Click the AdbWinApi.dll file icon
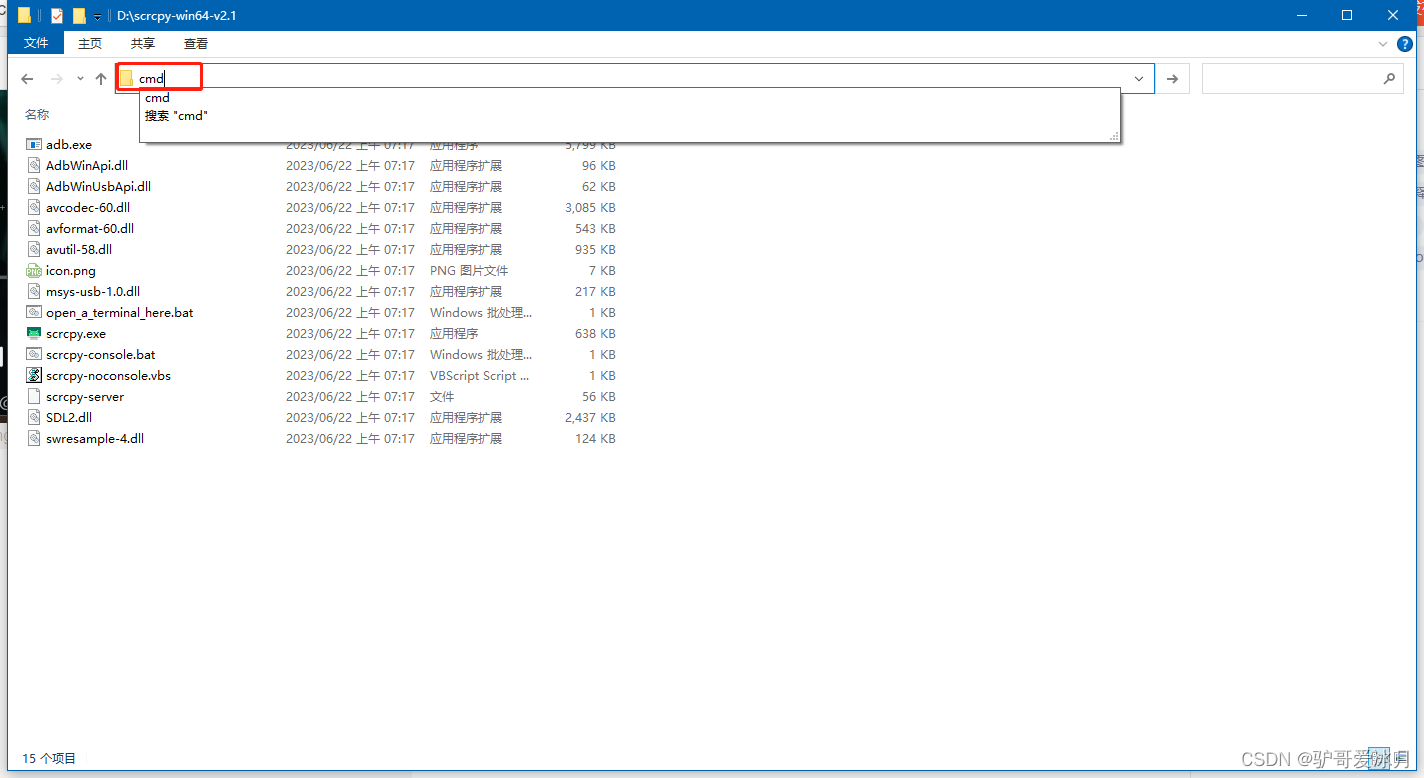 [x=34, y=166]
